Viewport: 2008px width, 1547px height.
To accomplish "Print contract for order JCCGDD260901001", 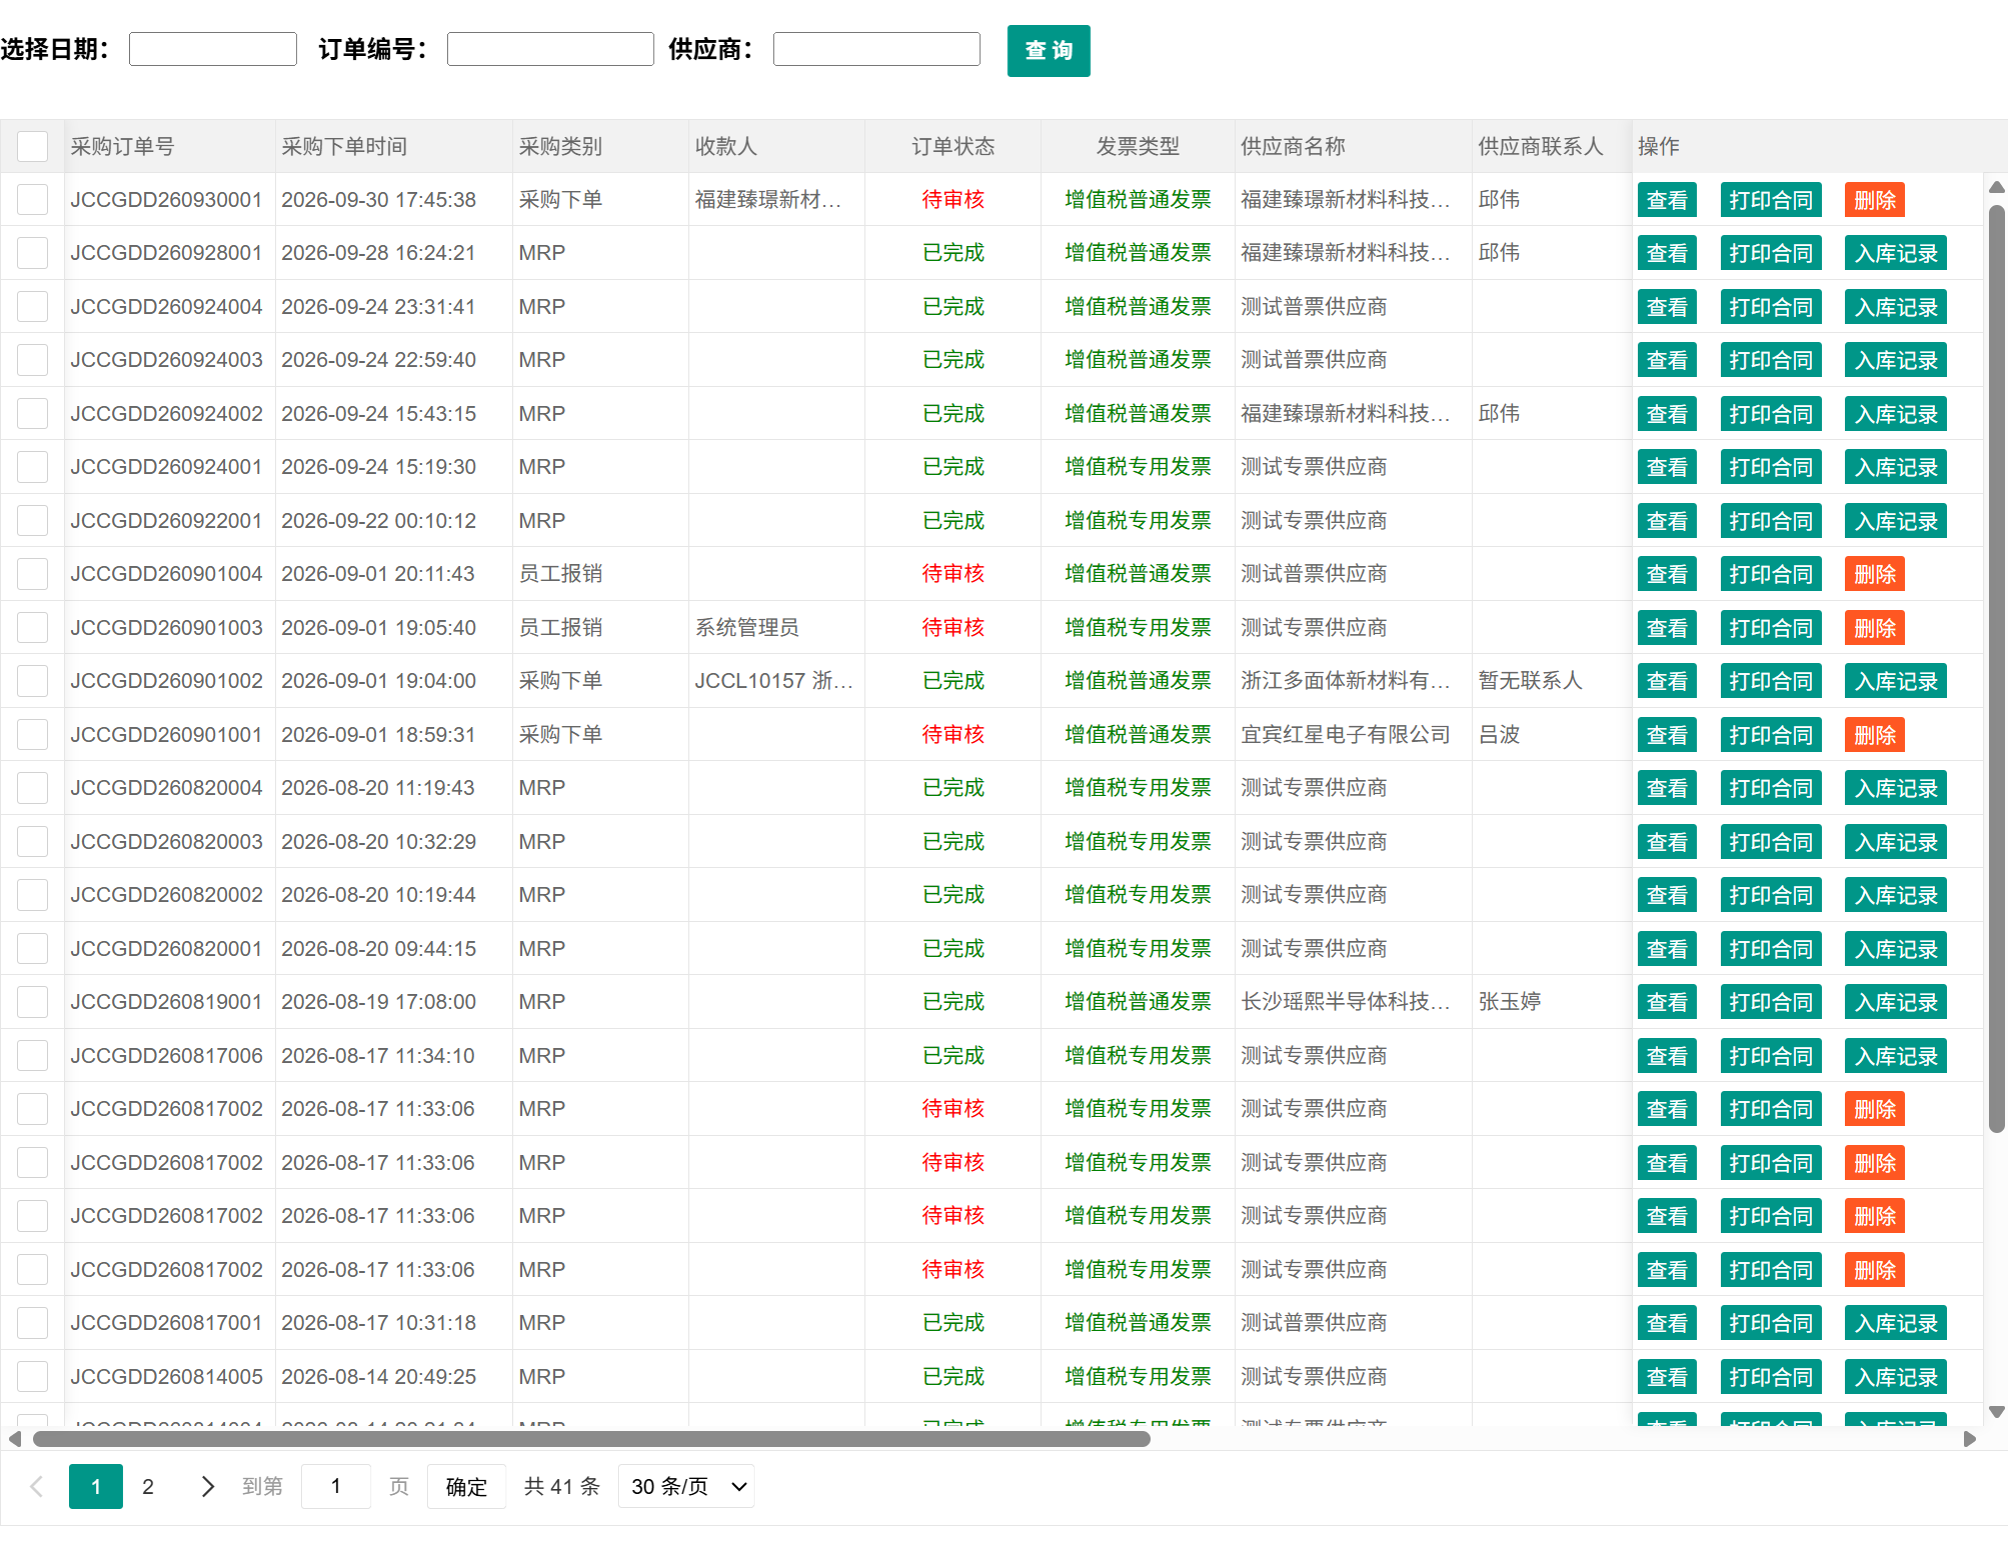I will (1770, 735).
